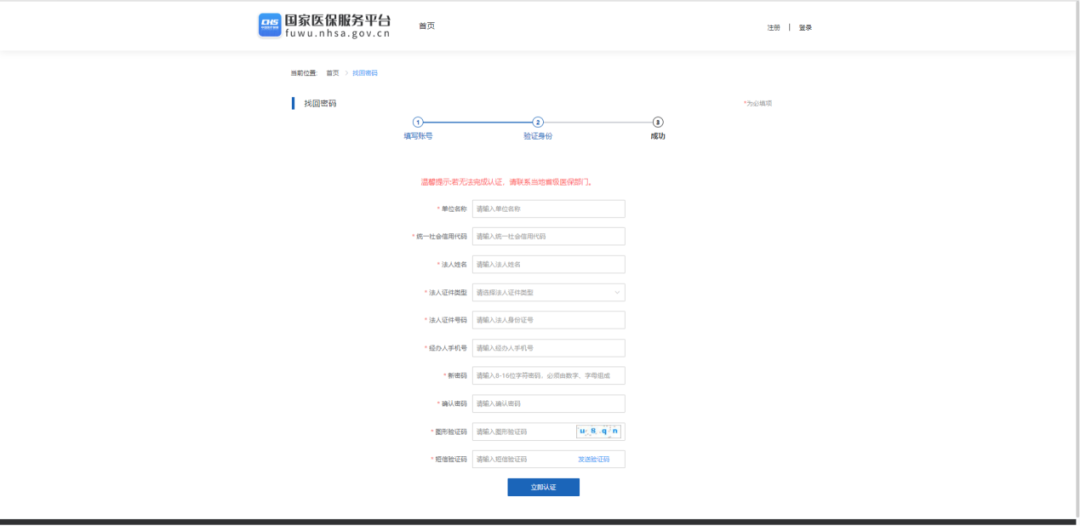Click the step 2 circle 验证身份
The width and height of the screenshot is (1080, 526).
[x=538, y=122]
